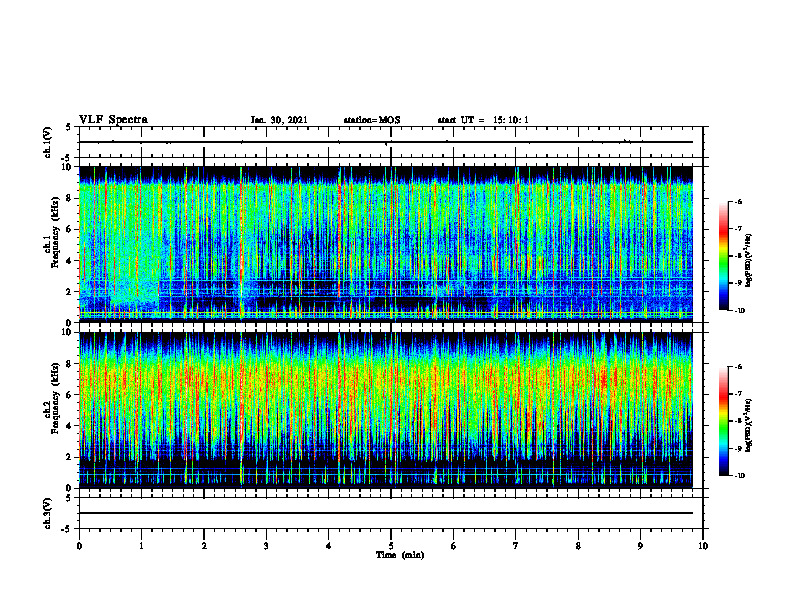This screenshot has height=612, width=792.
Task: Click the "8" kHz tick on ch.2 axis
Action: coord(71,364)
